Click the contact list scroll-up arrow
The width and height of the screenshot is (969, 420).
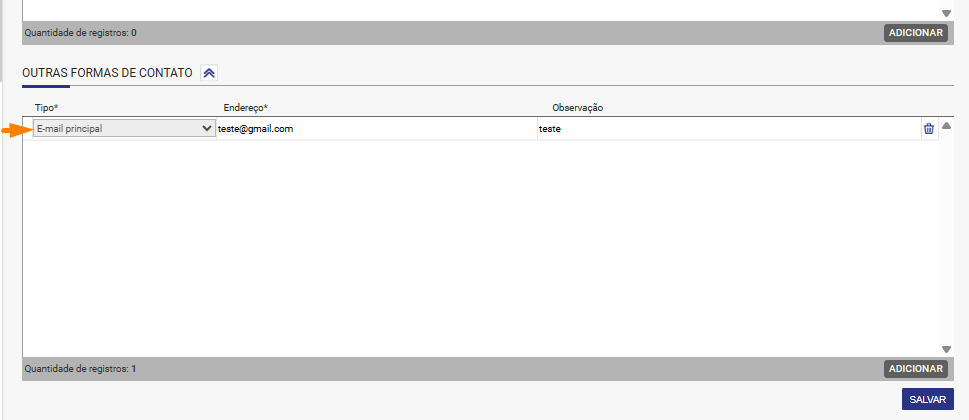[946, 126]
